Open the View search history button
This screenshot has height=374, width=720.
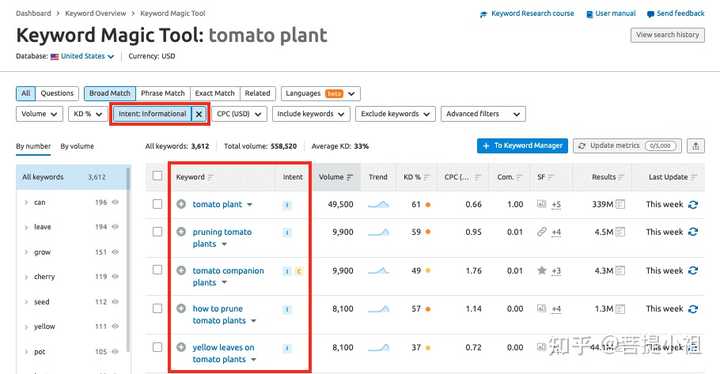667,35
